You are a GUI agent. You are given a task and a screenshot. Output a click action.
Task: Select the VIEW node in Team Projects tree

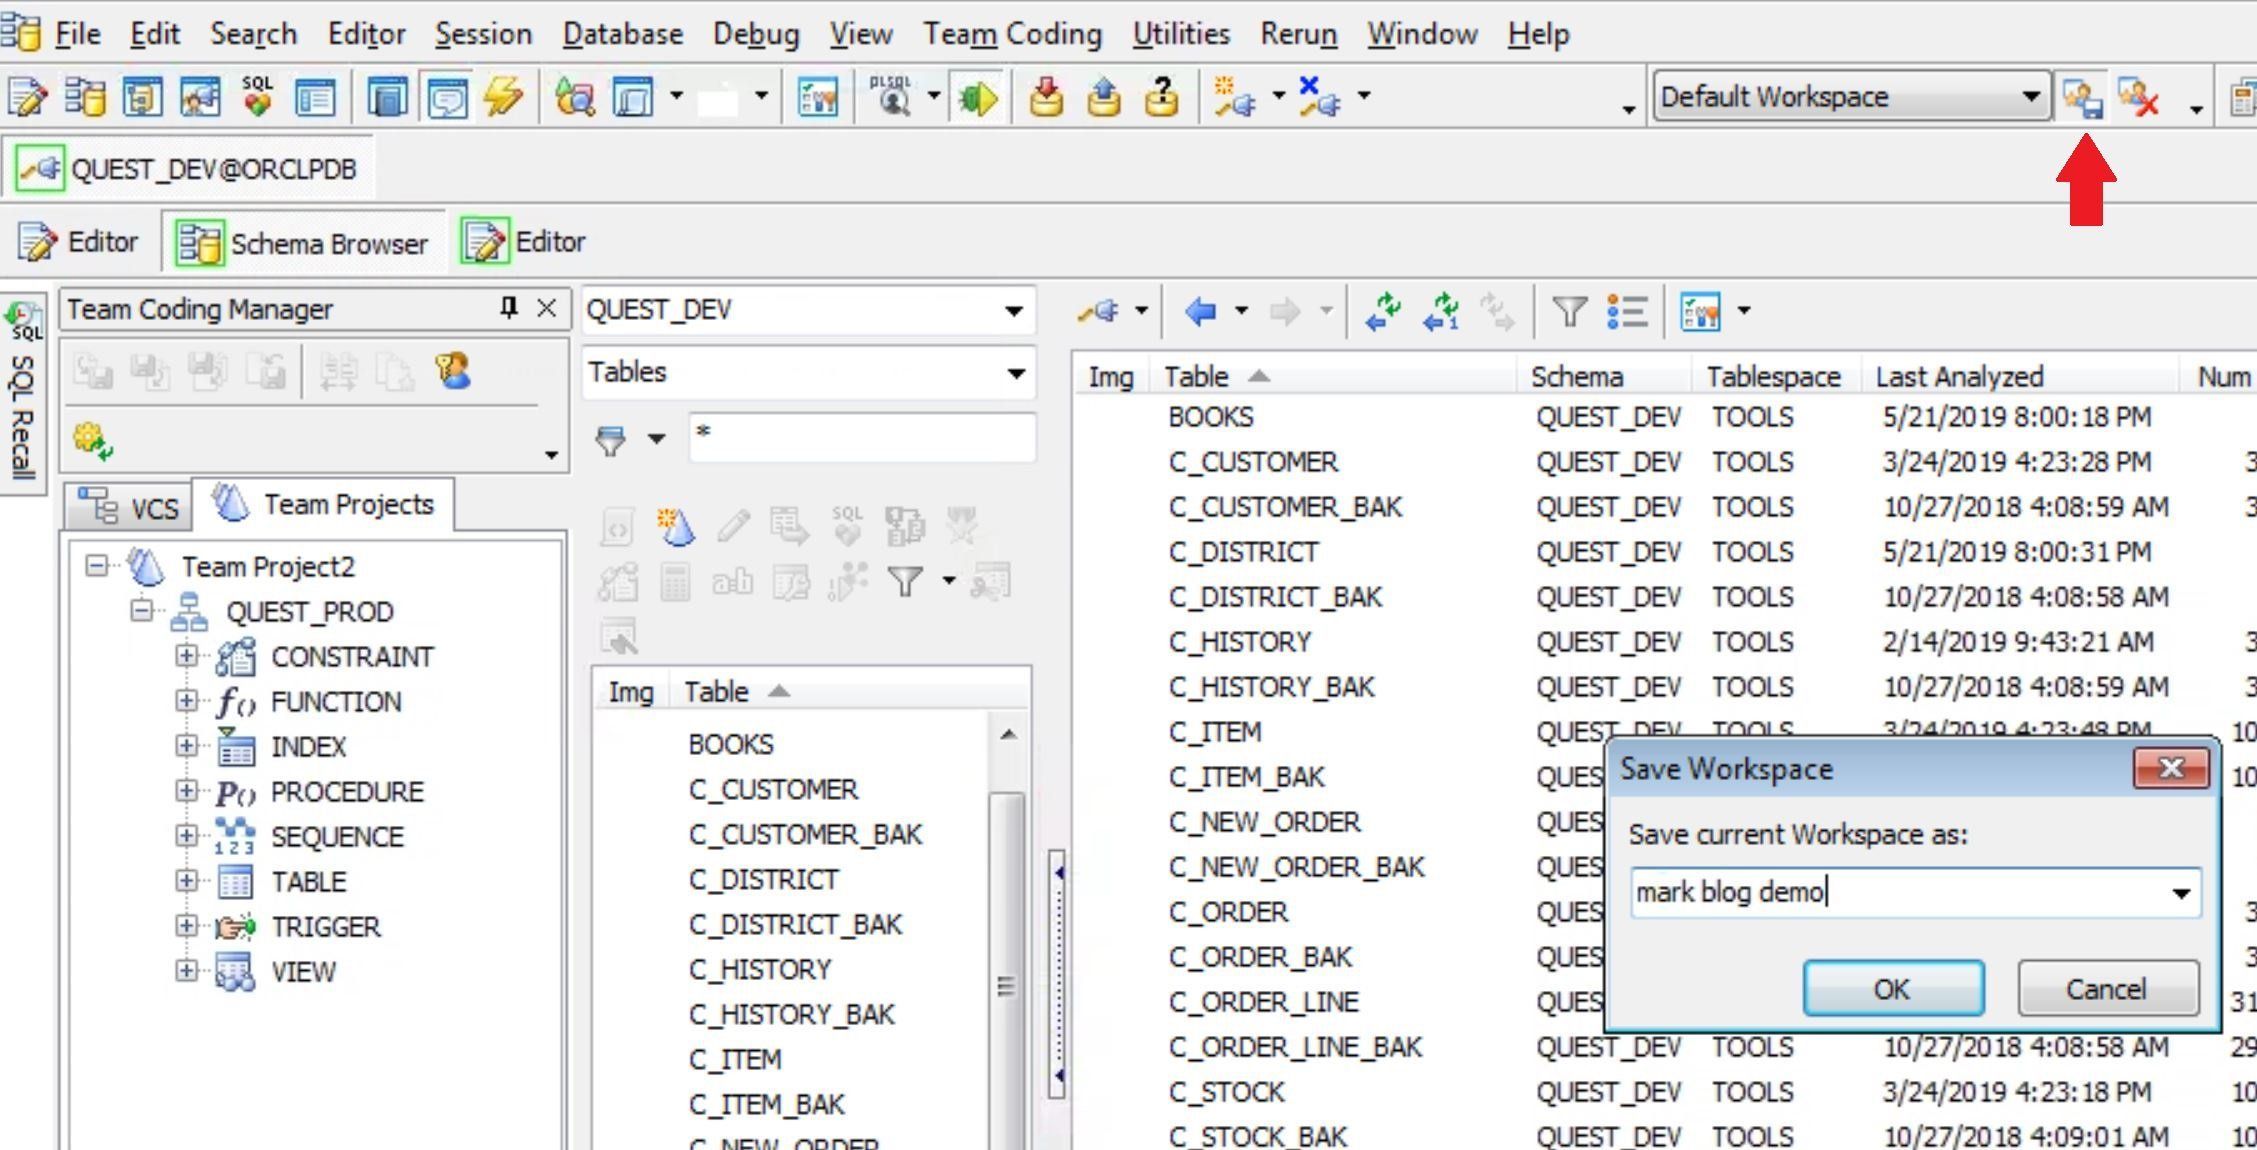click(x=303, y=972)
